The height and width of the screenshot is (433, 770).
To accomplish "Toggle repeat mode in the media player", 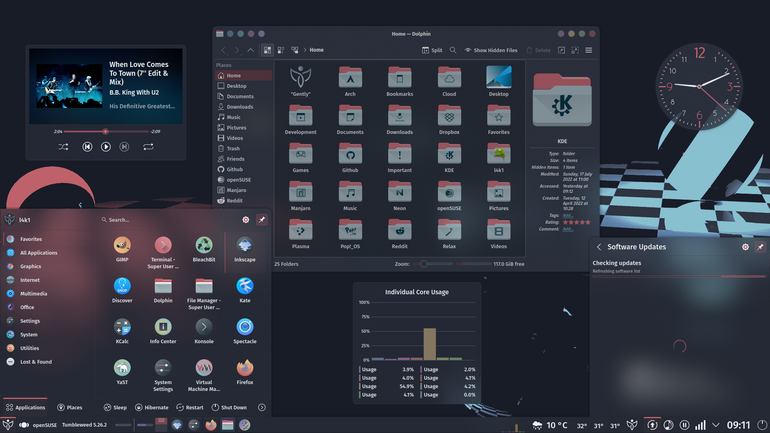I will click(x=148, y=147).
